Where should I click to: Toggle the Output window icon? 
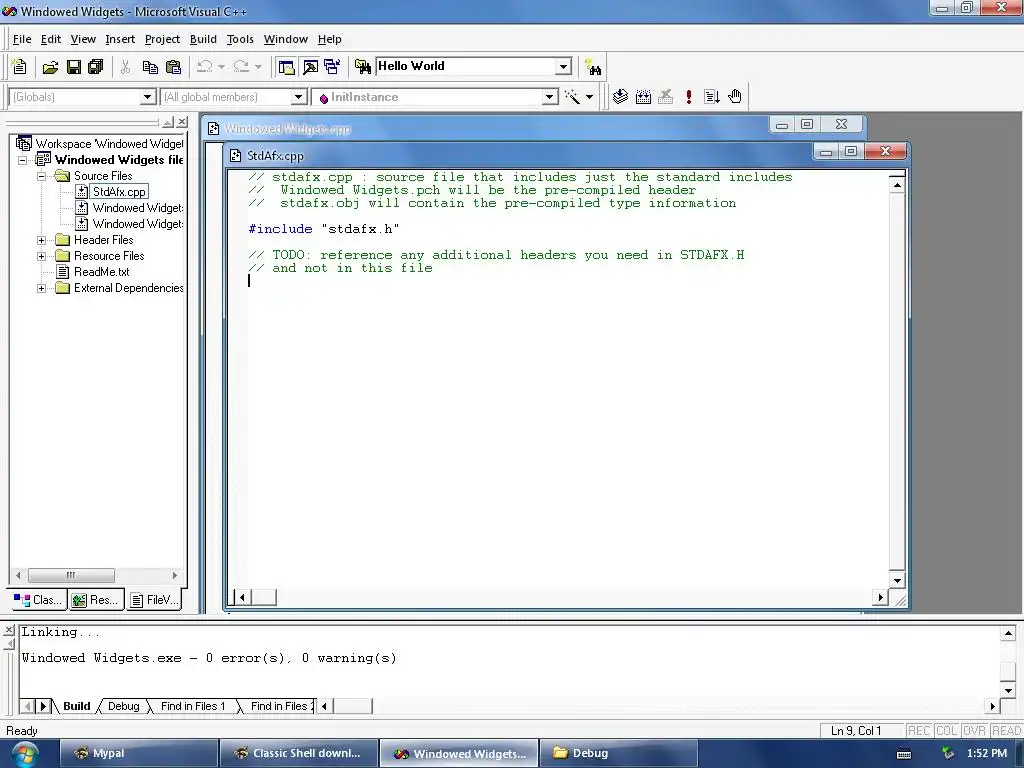point(310,67)
